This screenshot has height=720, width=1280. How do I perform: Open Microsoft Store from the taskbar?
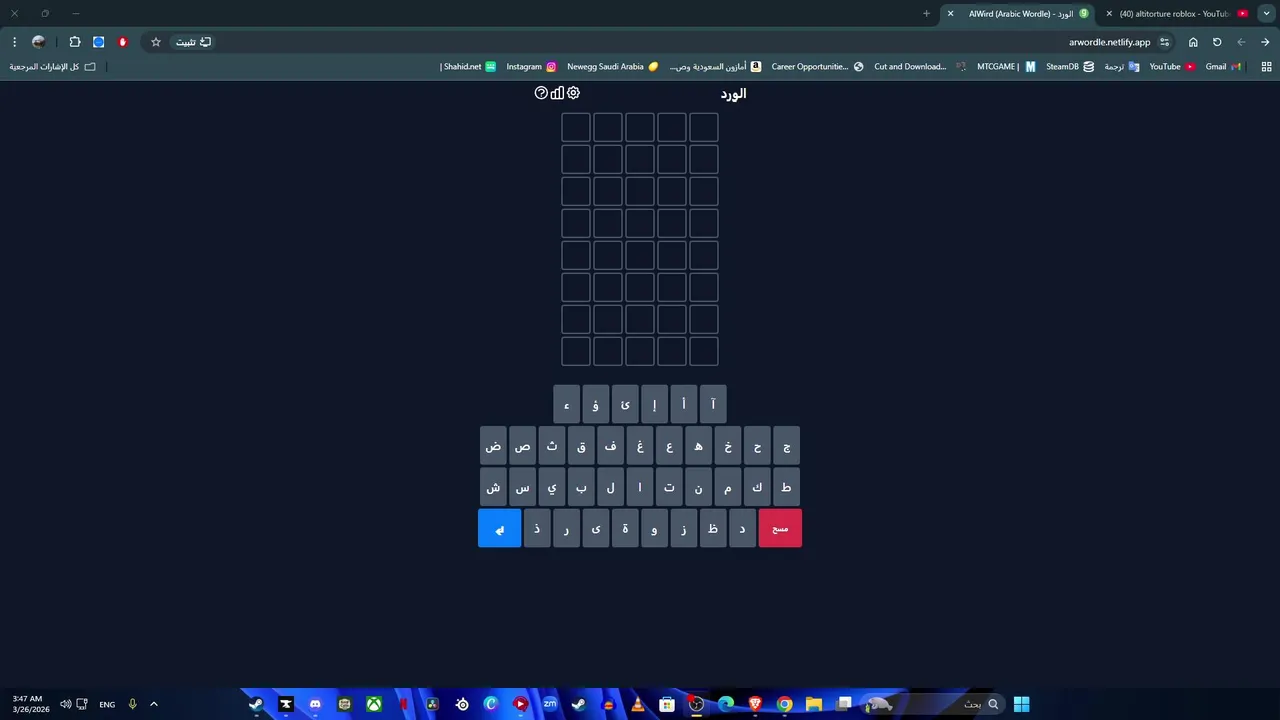coord(667,704)
